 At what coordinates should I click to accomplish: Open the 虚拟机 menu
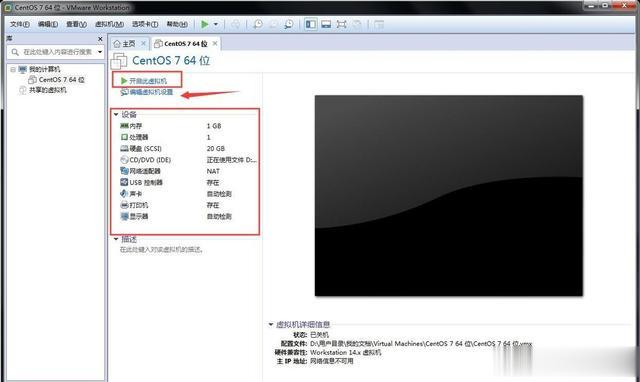[109, 24]
